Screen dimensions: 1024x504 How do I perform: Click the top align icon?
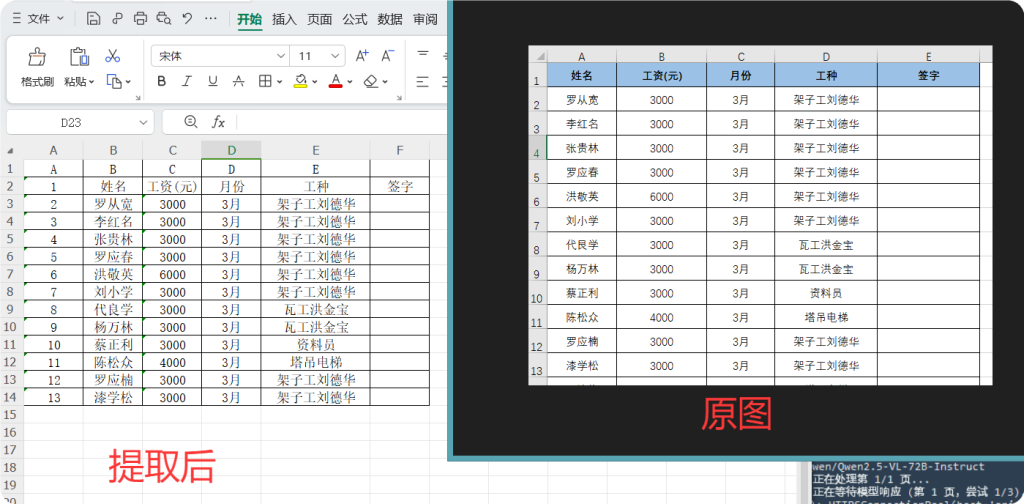pos(423,56)
